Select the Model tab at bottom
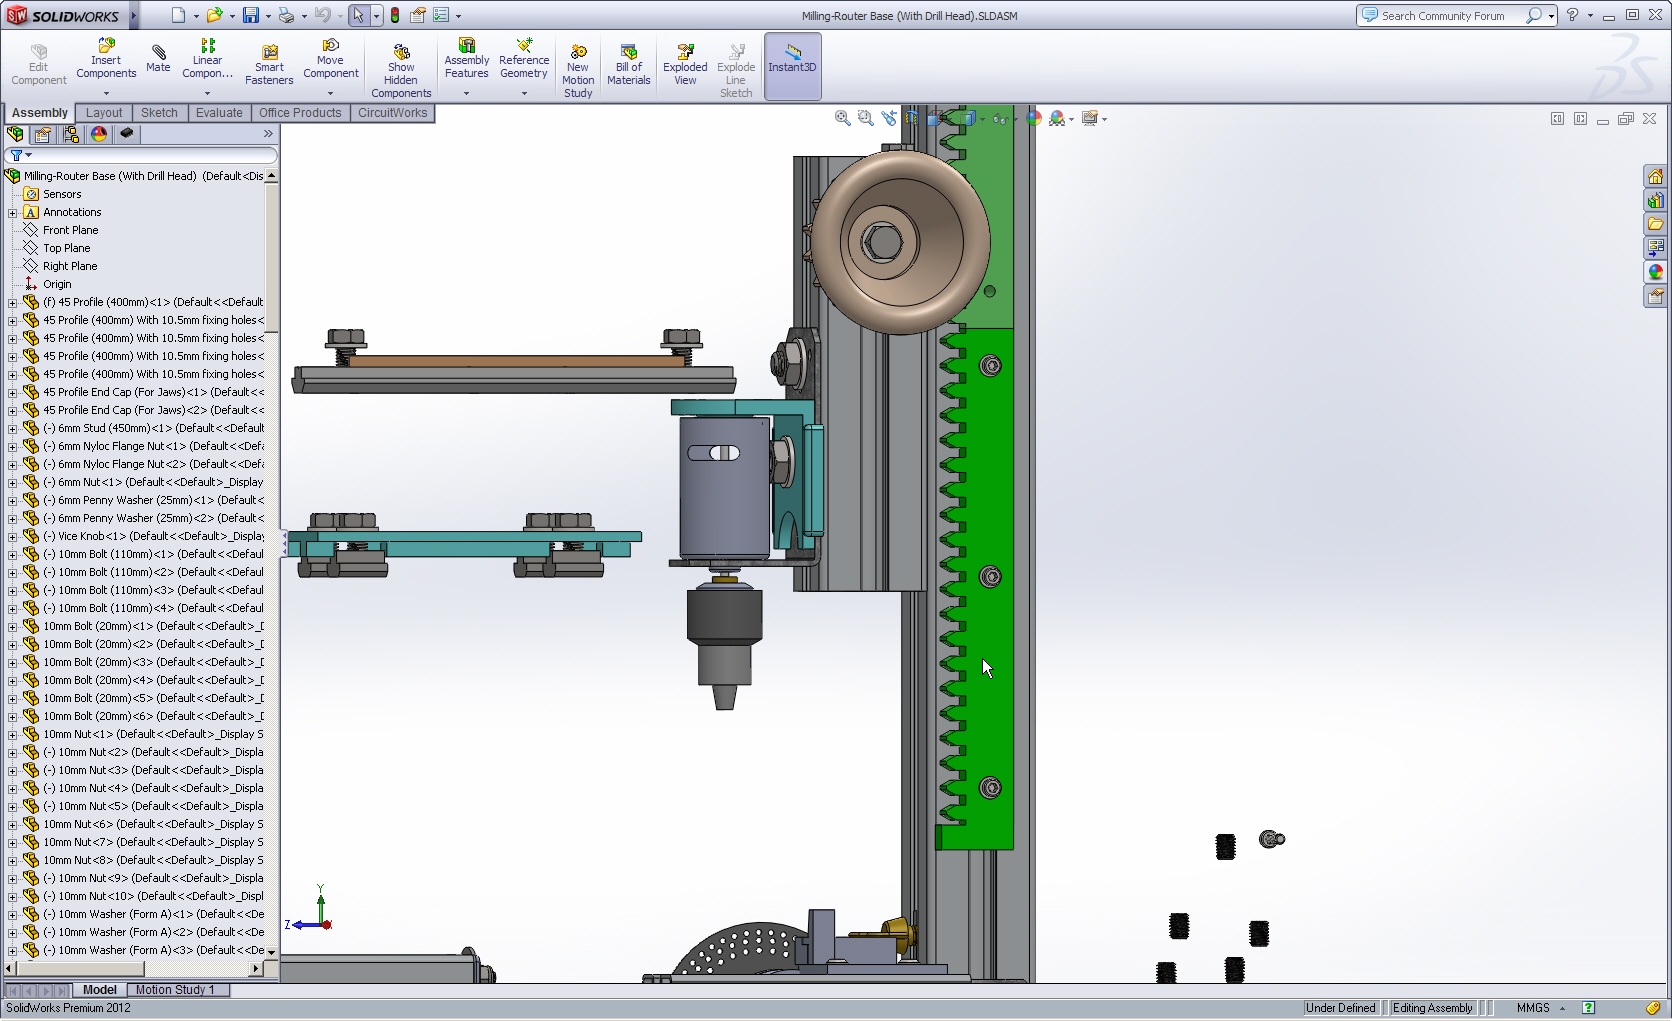 [99, 990]
